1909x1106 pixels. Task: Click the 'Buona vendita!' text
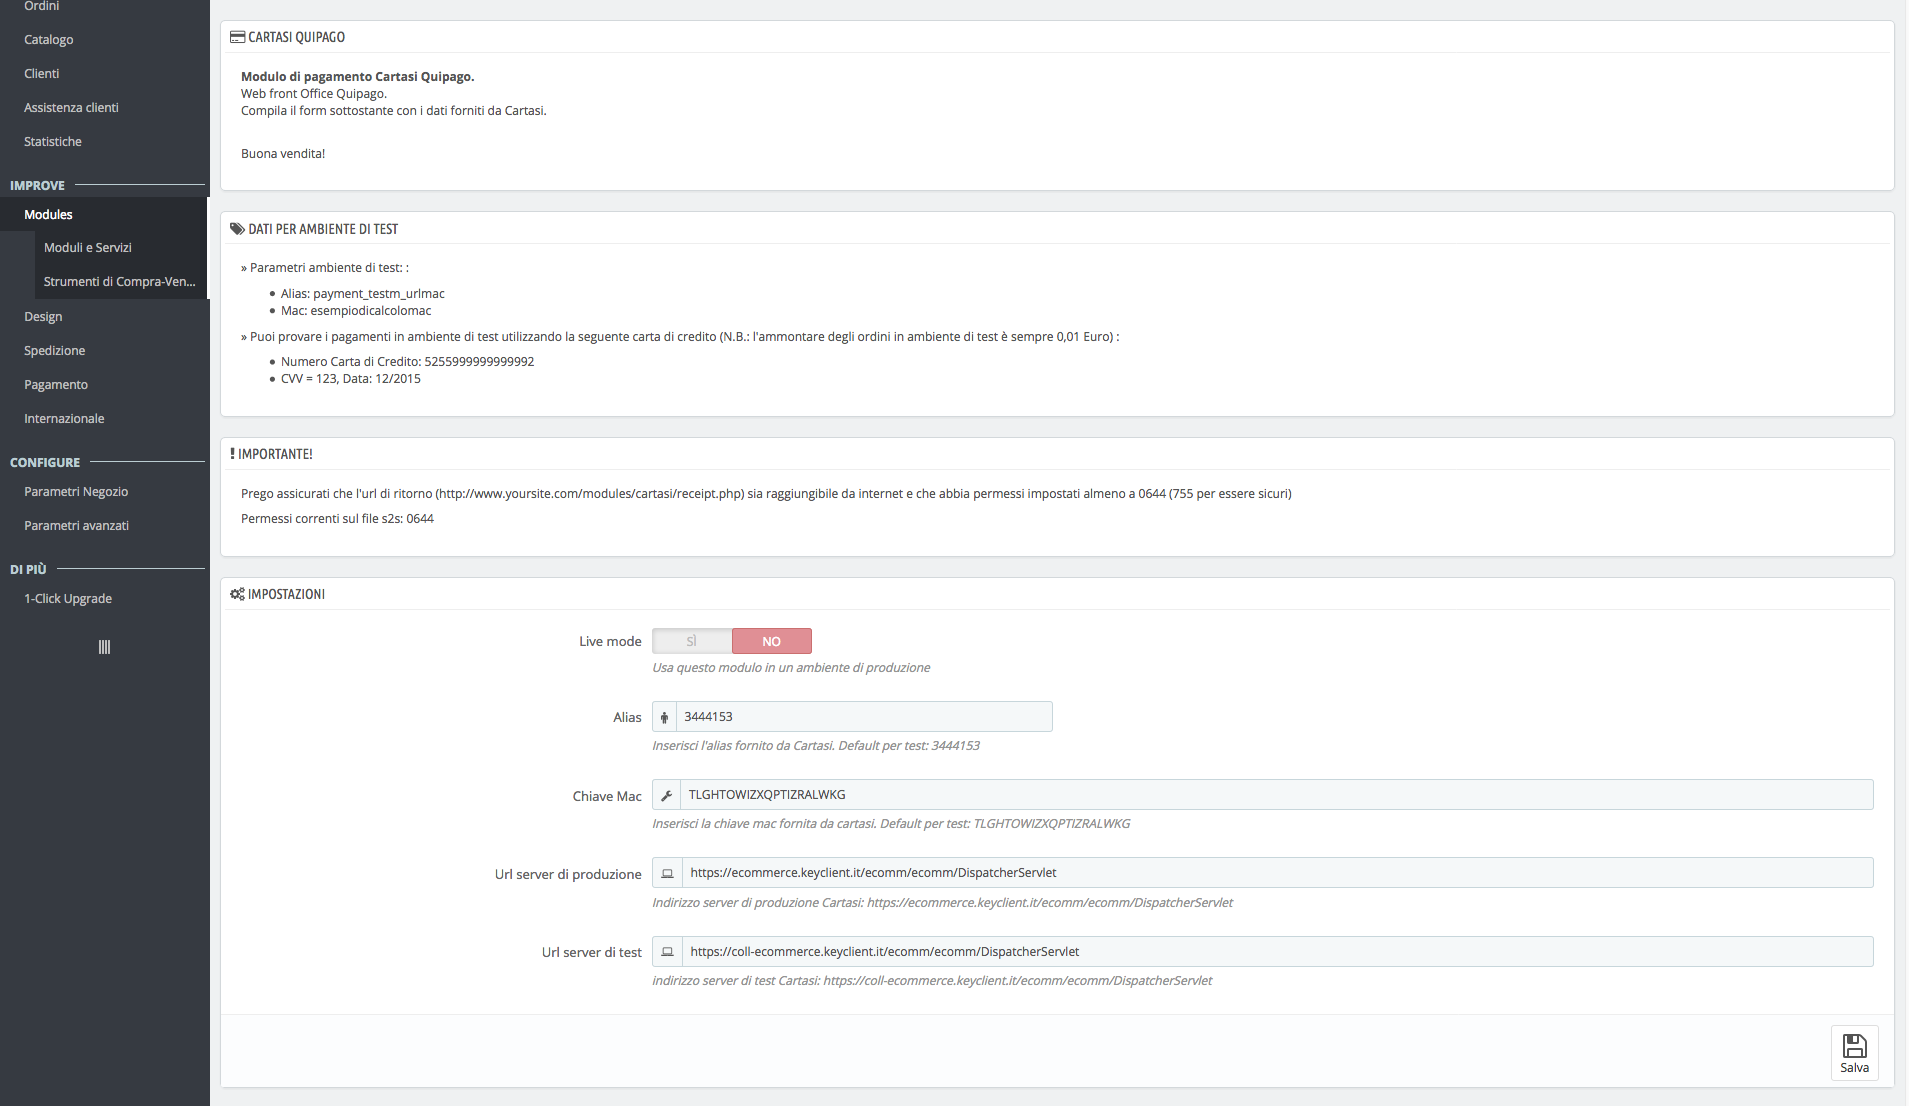[x=283, y=154]
